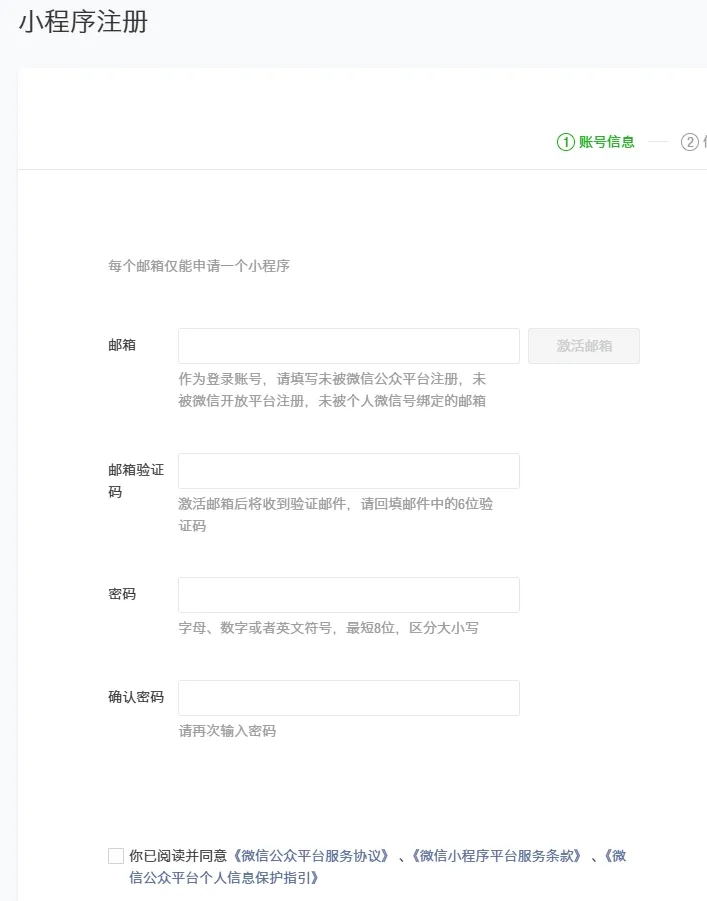Open the 微信公众平台服务协议 link
The width and height of the screenshot is (707, 901).
click(x=310, y=856)
